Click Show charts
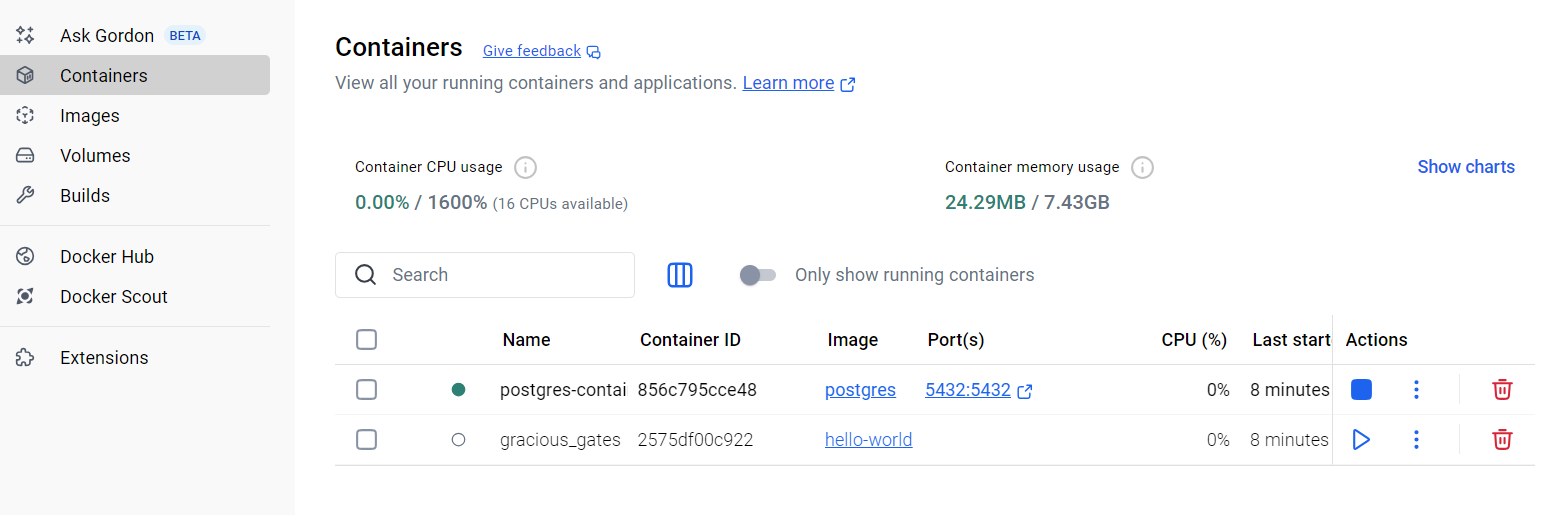The height and width of the screenshot is (515, 1559). tap(1466, 167)
